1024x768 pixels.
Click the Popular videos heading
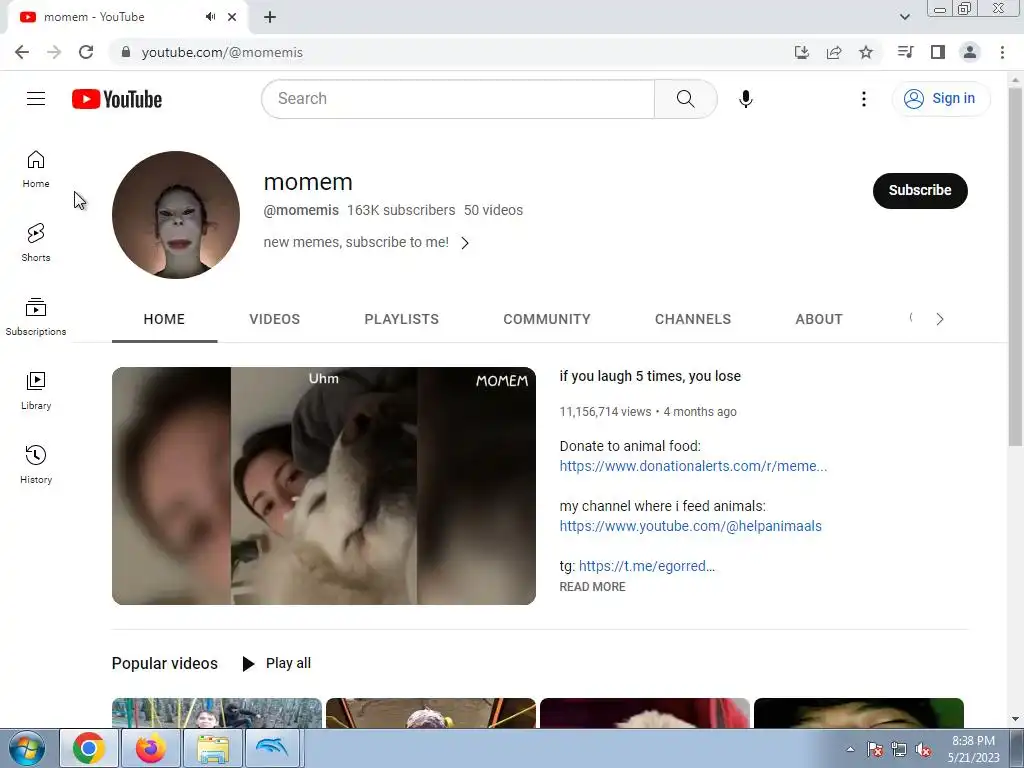click(165, 664)
